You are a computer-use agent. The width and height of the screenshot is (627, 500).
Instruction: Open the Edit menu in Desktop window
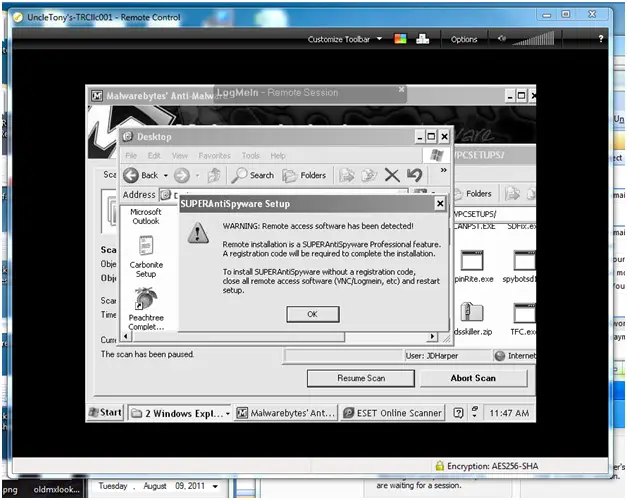pos(154,156)
